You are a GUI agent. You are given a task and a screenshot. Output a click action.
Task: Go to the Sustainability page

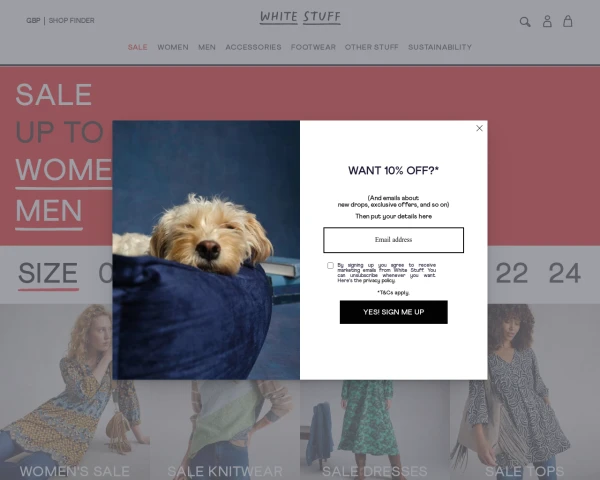coord(440,47)
